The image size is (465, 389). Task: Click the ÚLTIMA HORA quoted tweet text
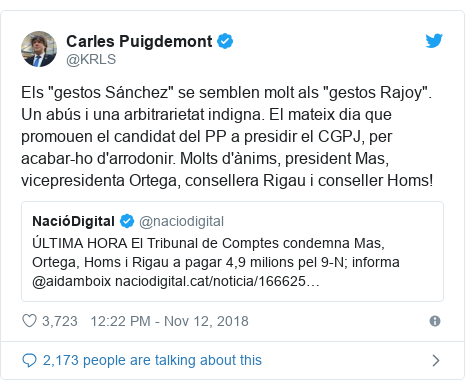pos(216,262)
